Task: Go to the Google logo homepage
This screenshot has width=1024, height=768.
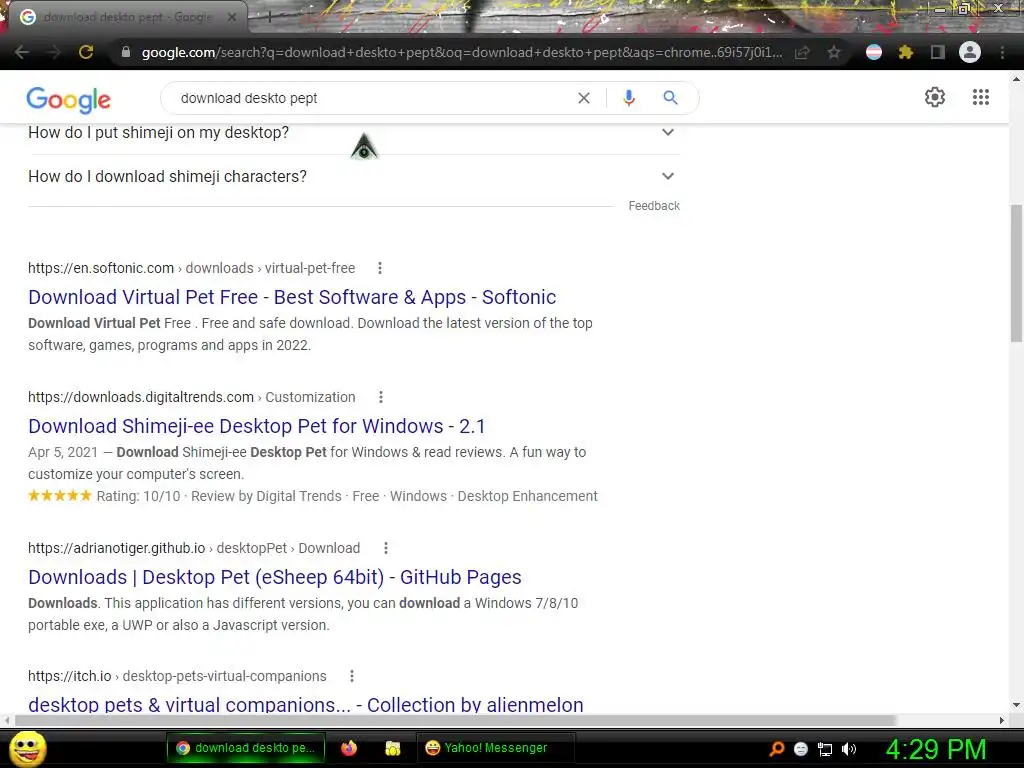Action: [69, 99]
